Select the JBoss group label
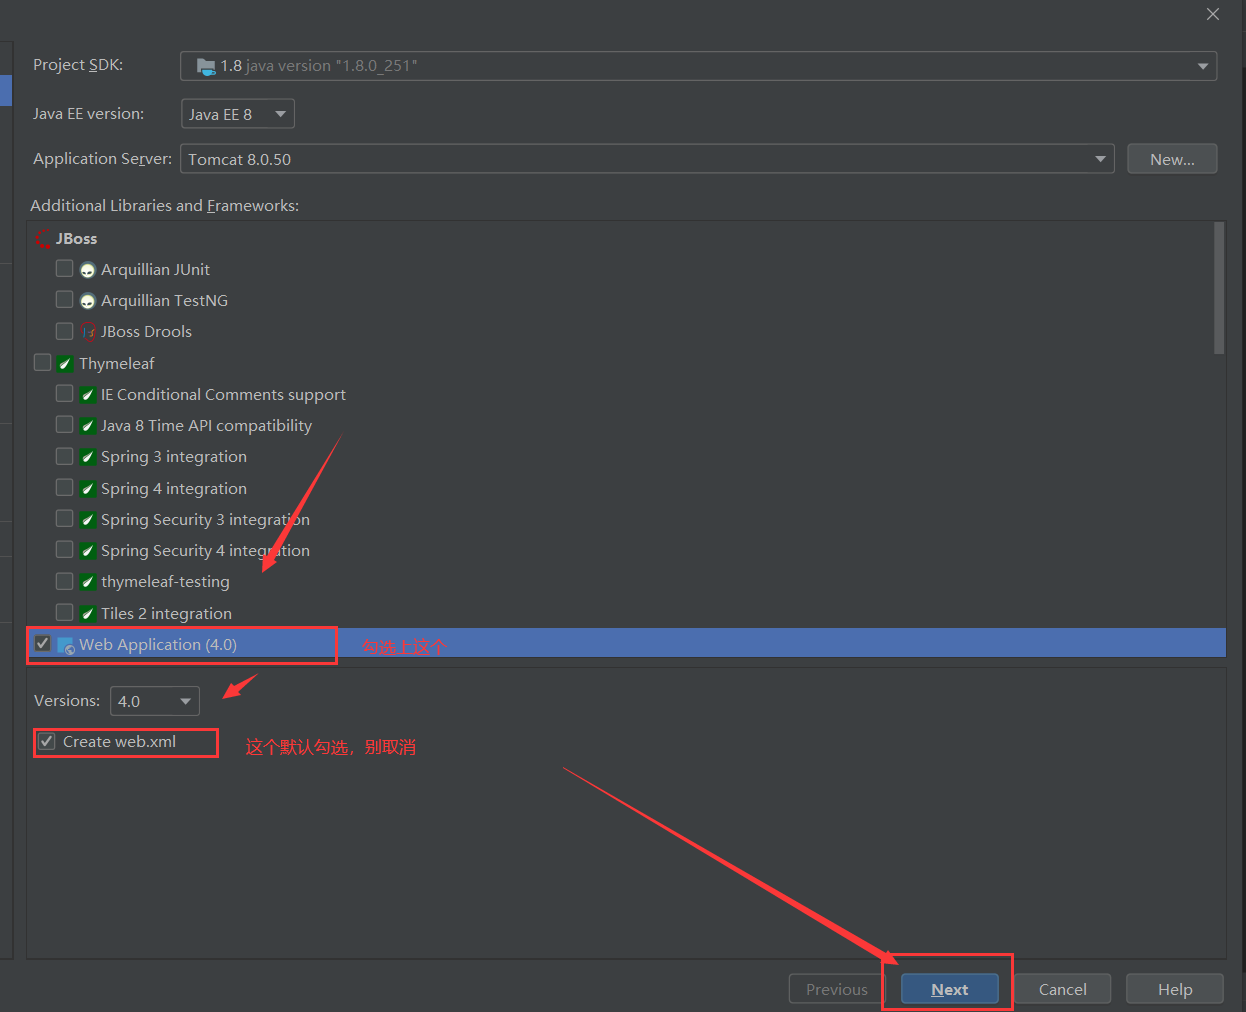This screenshot has width=1246, height=1012. pos(77,239)
